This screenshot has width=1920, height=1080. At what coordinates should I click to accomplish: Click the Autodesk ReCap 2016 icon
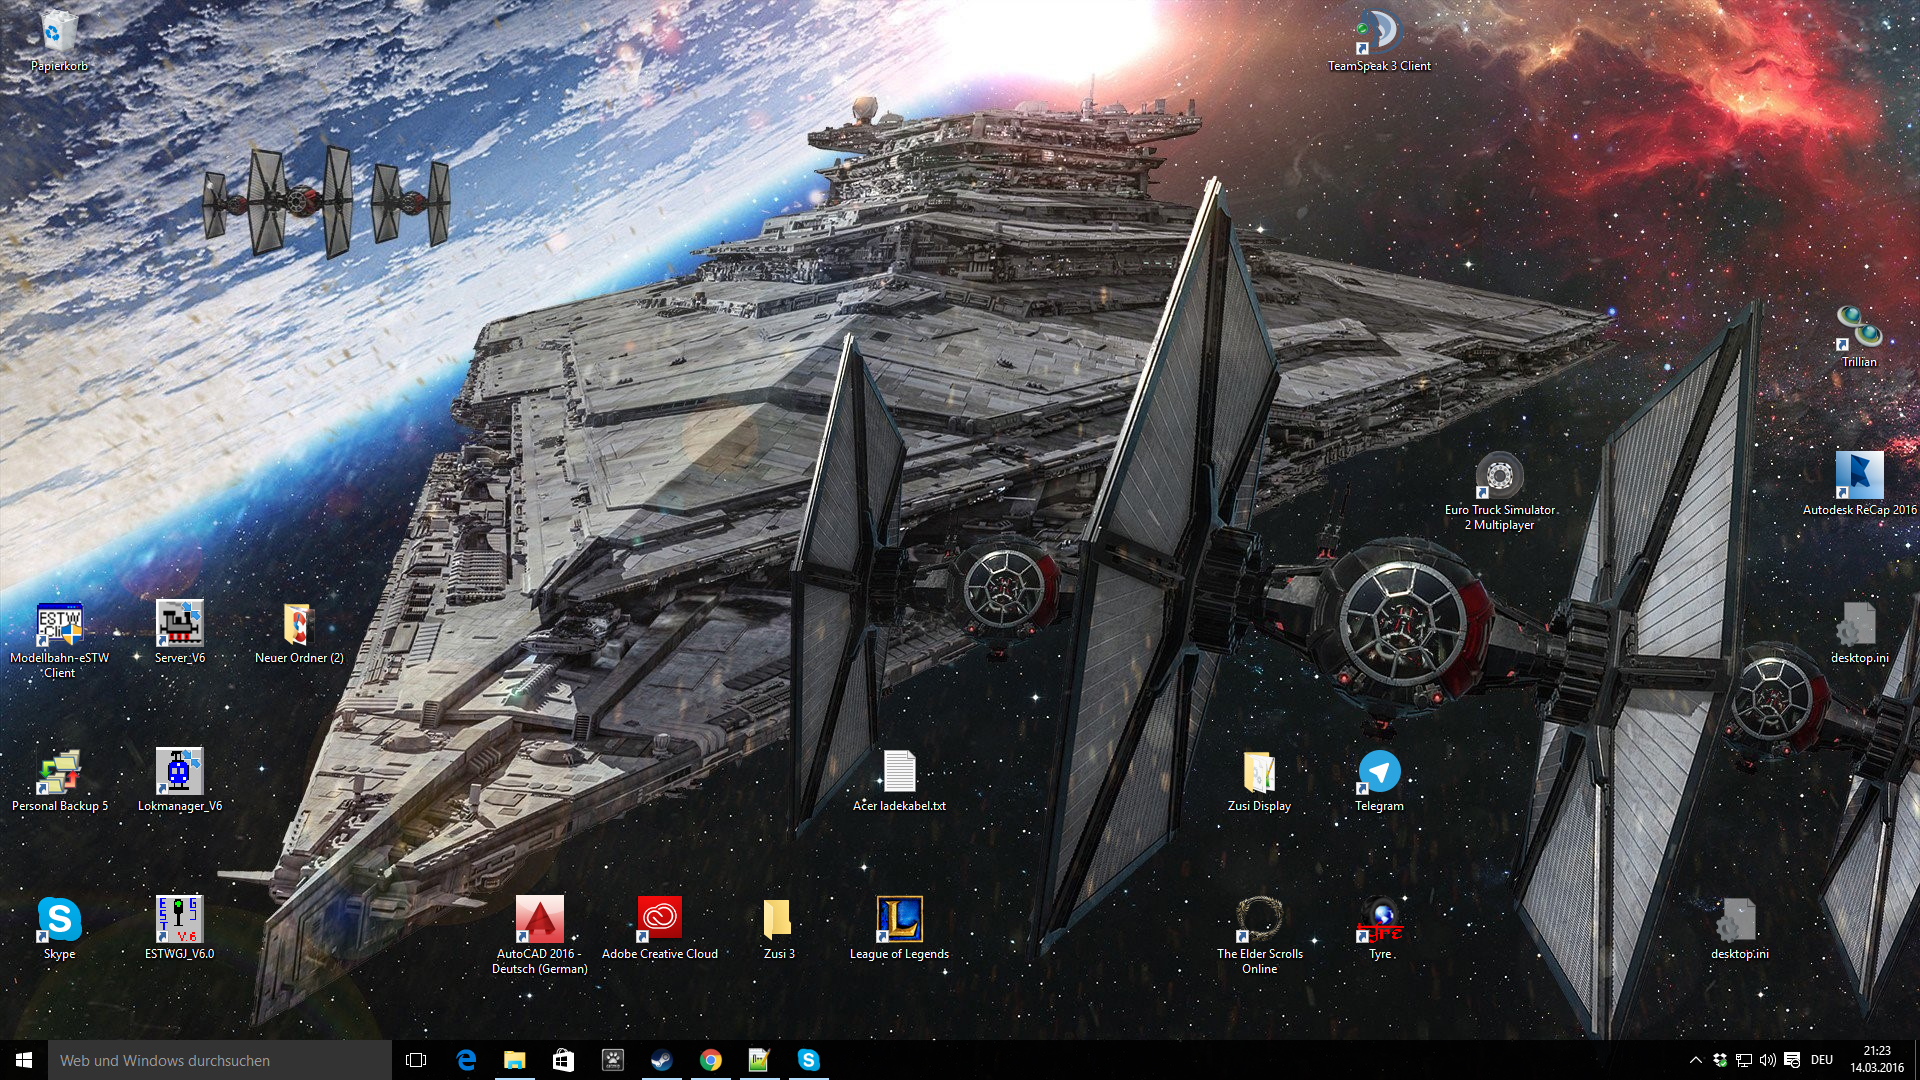(1859, 485)
